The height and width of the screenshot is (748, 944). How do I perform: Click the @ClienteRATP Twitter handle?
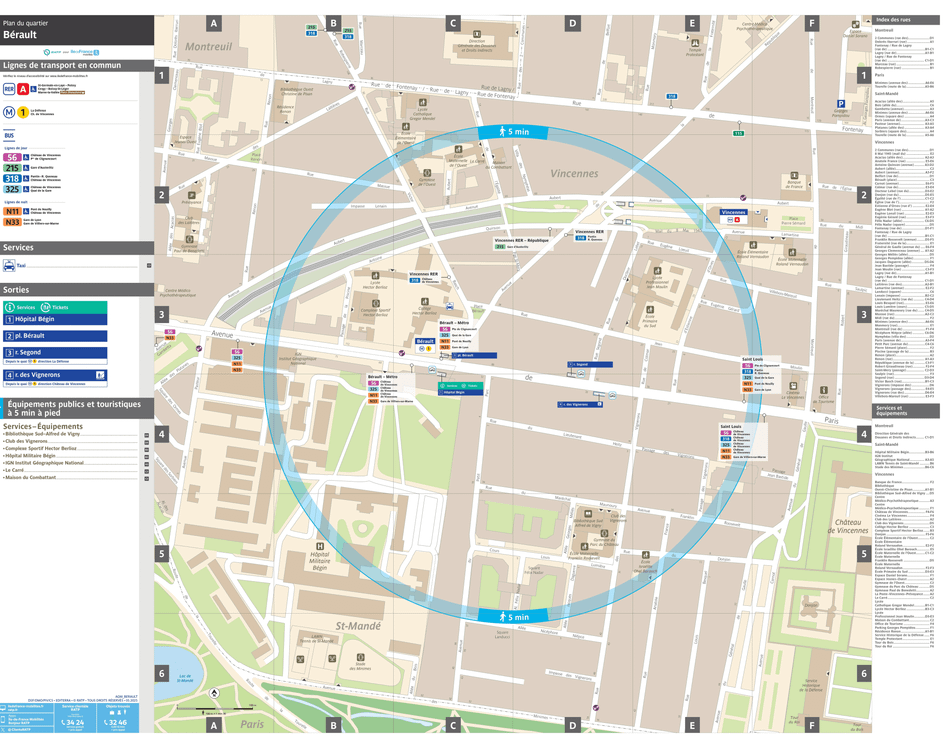click(x=20, y=730)
